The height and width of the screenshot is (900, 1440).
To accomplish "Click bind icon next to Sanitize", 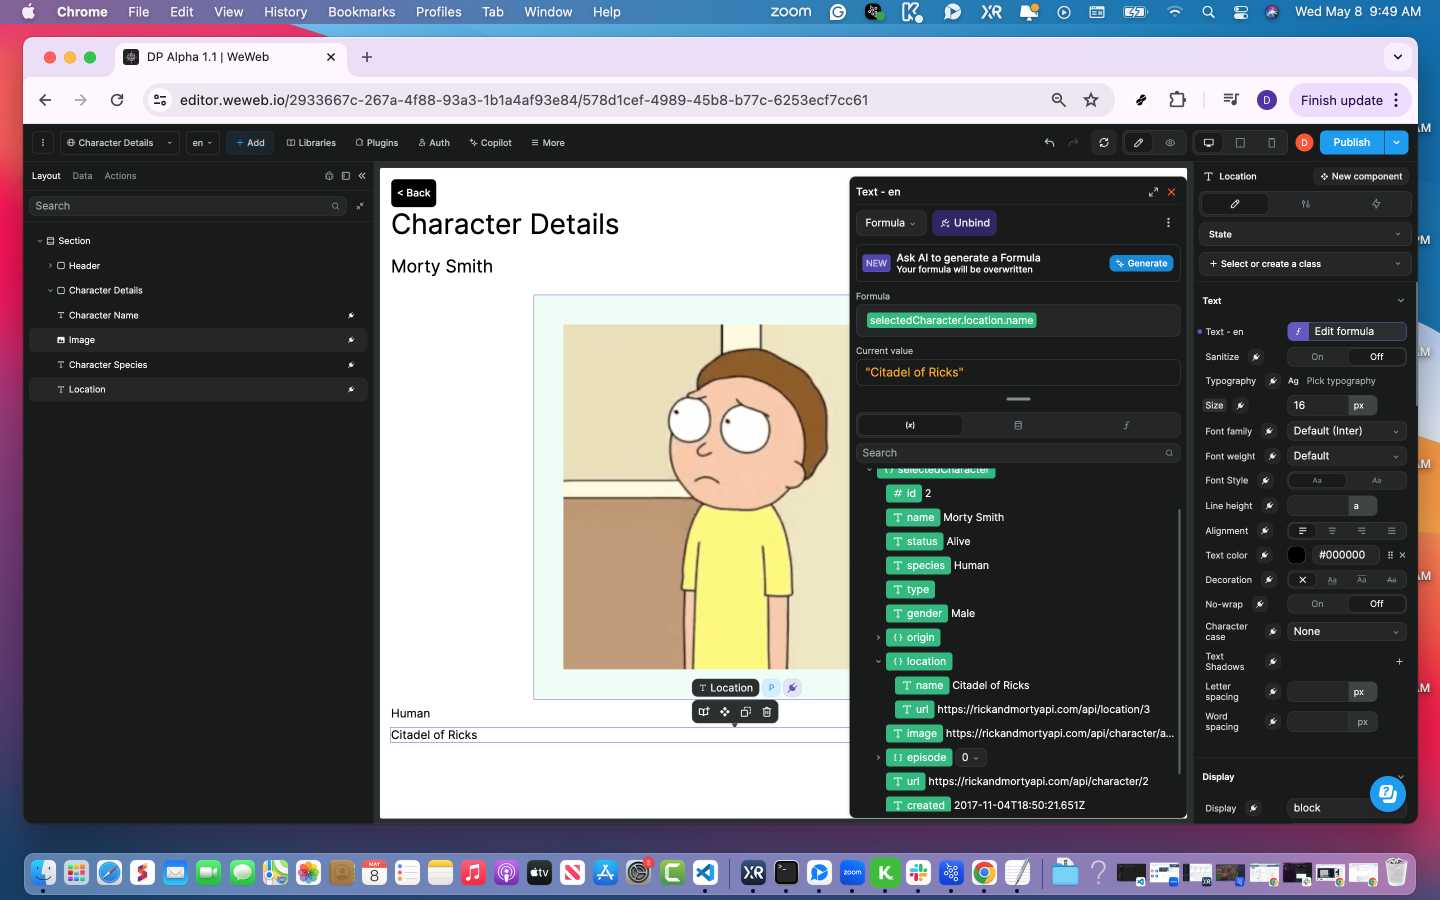I will pyautogui.click(x=1256, y=357).
